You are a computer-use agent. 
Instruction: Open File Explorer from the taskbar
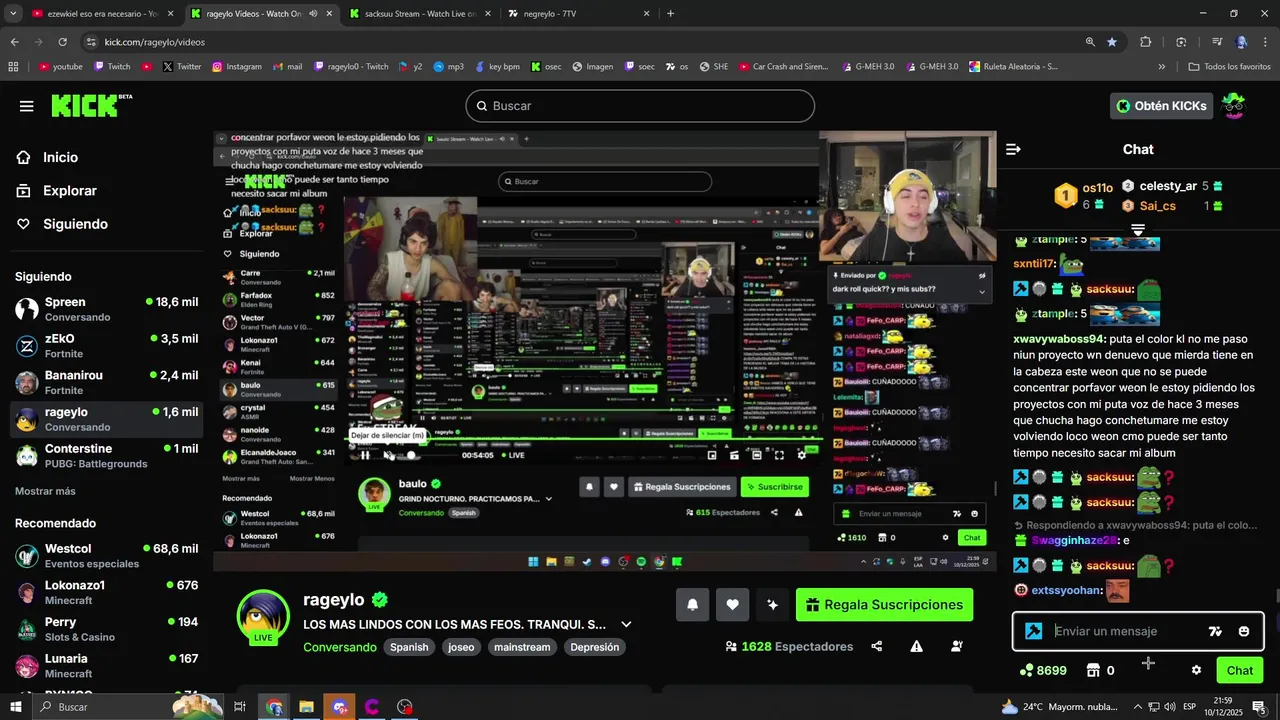coord(307,707)
